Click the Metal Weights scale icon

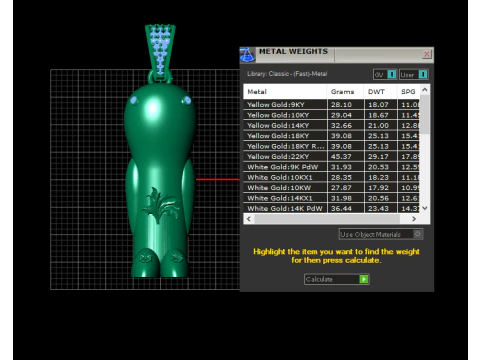[247, 55]
